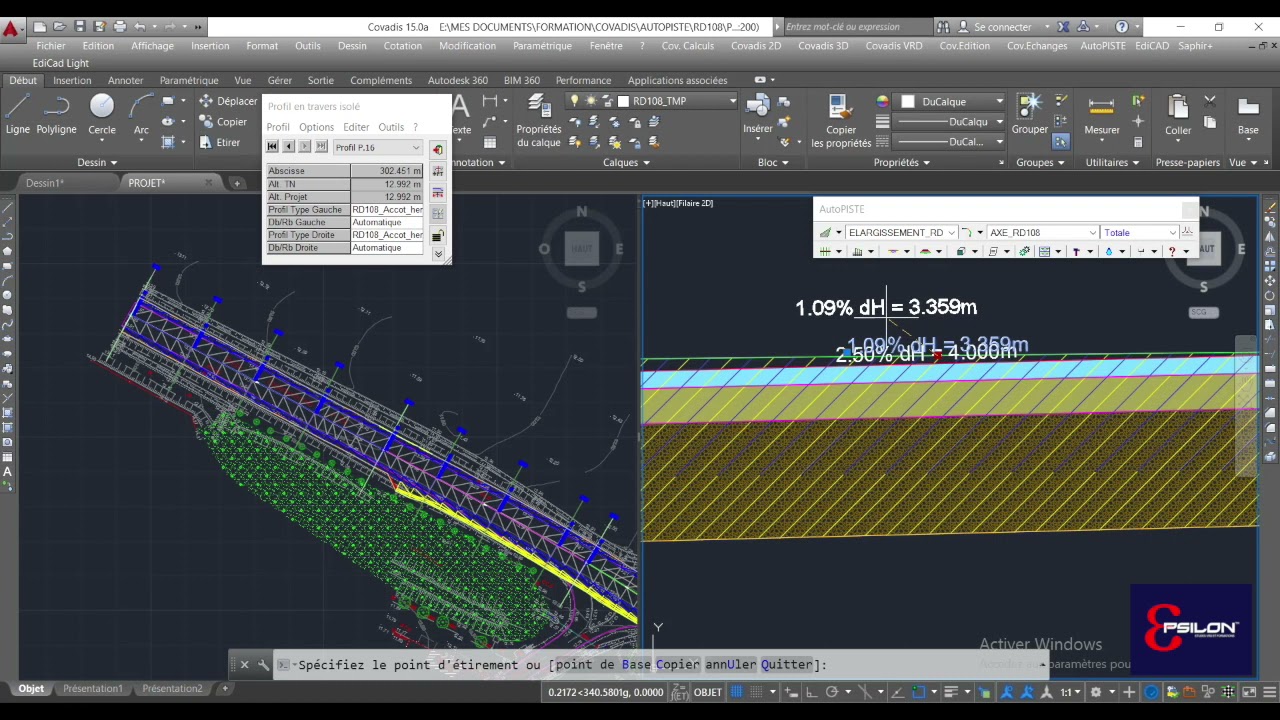1280x720 pixels.
Task: Switch to the Paramétrique ribbon tab
Action: click(189, 80)
